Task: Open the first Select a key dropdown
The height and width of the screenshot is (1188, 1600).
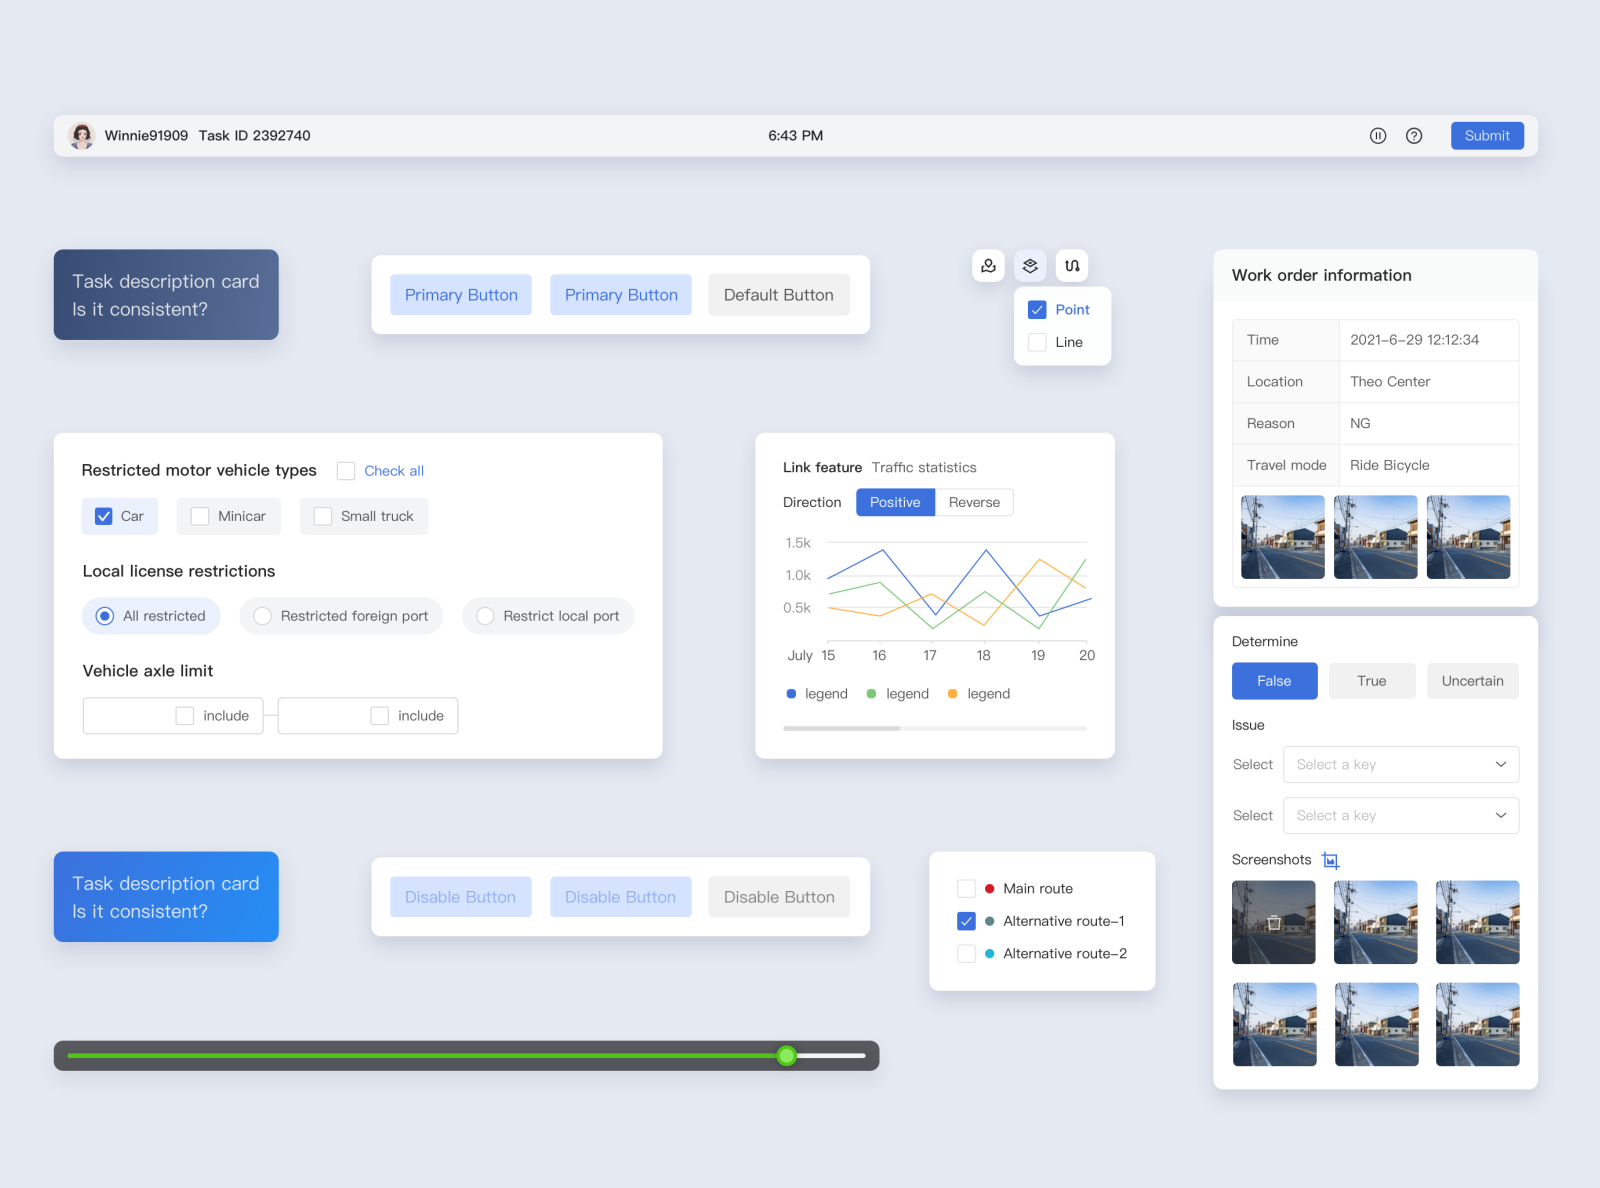Action: 1400,764
